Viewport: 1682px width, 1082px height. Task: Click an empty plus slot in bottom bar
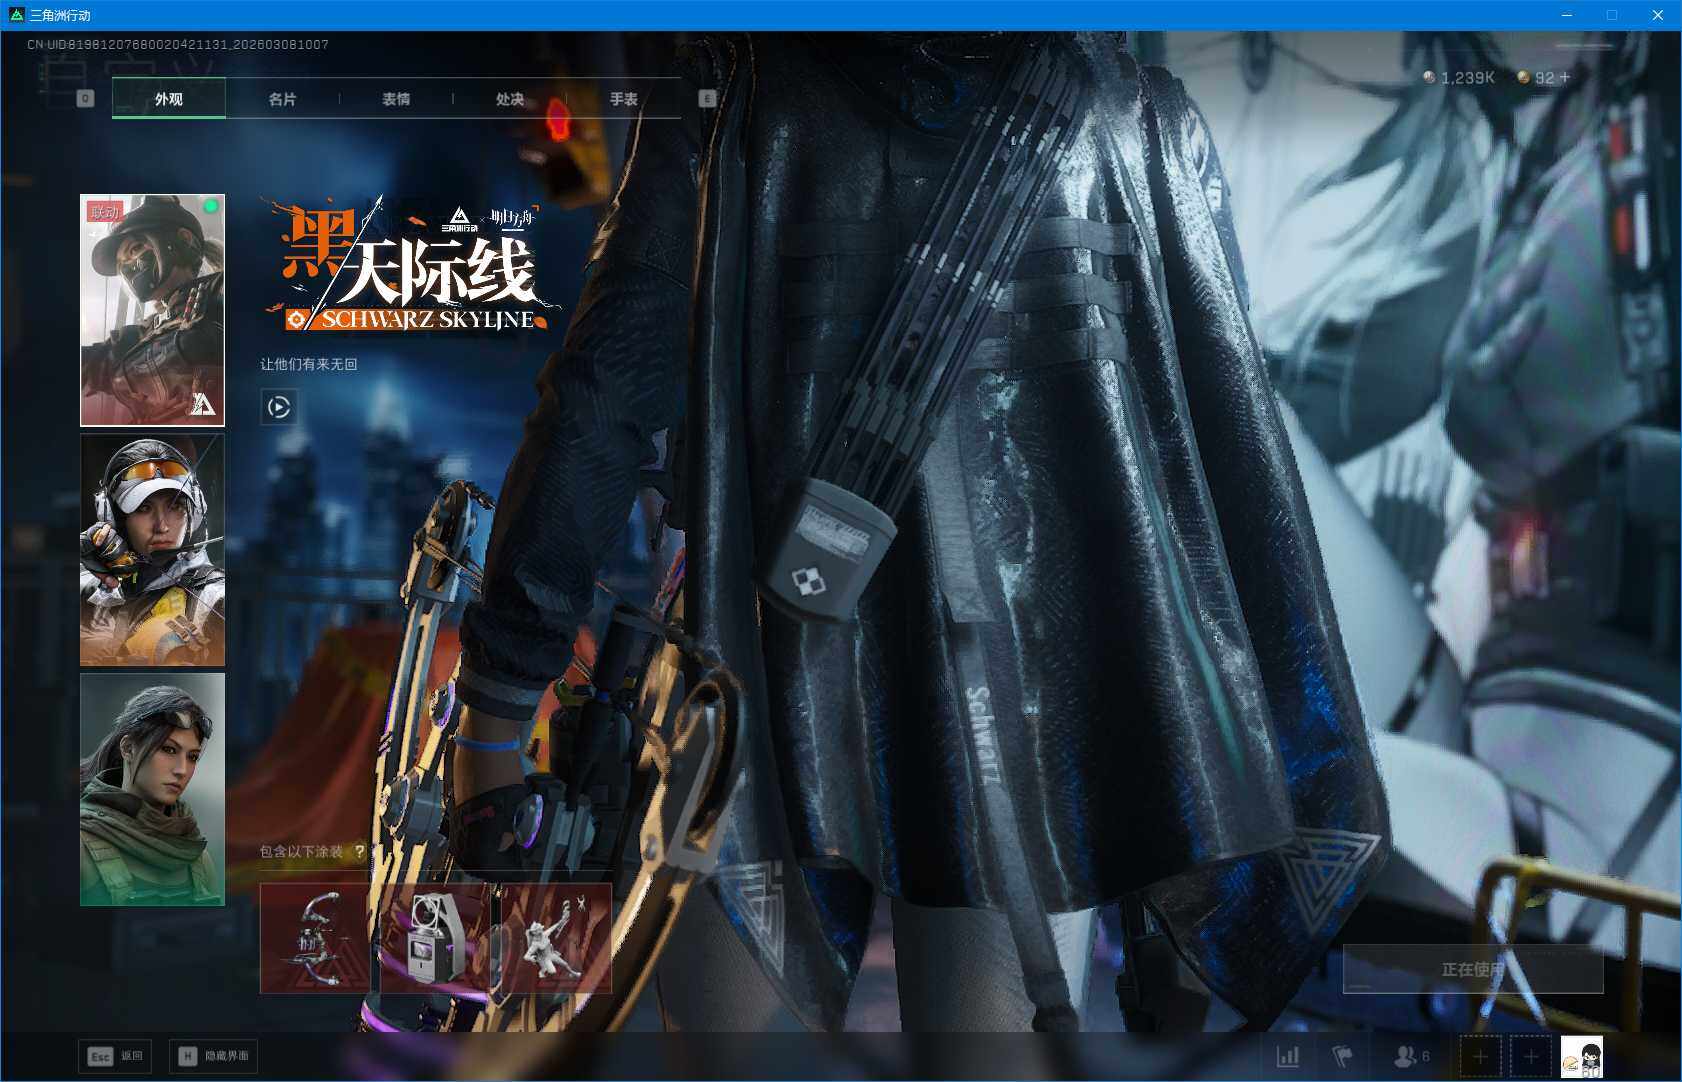pyautogui.click(x=1480, y=1055)
